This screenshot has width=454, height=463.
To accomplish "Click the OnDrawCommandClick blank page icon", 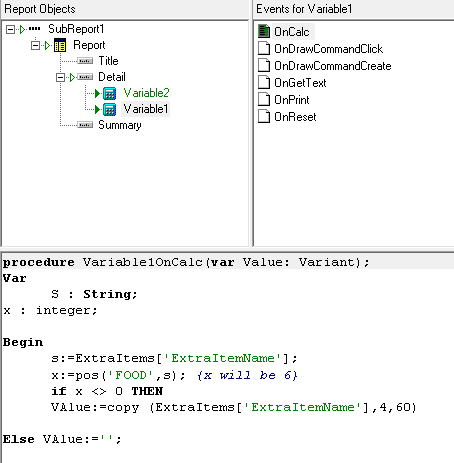I will tap(264, 48).
